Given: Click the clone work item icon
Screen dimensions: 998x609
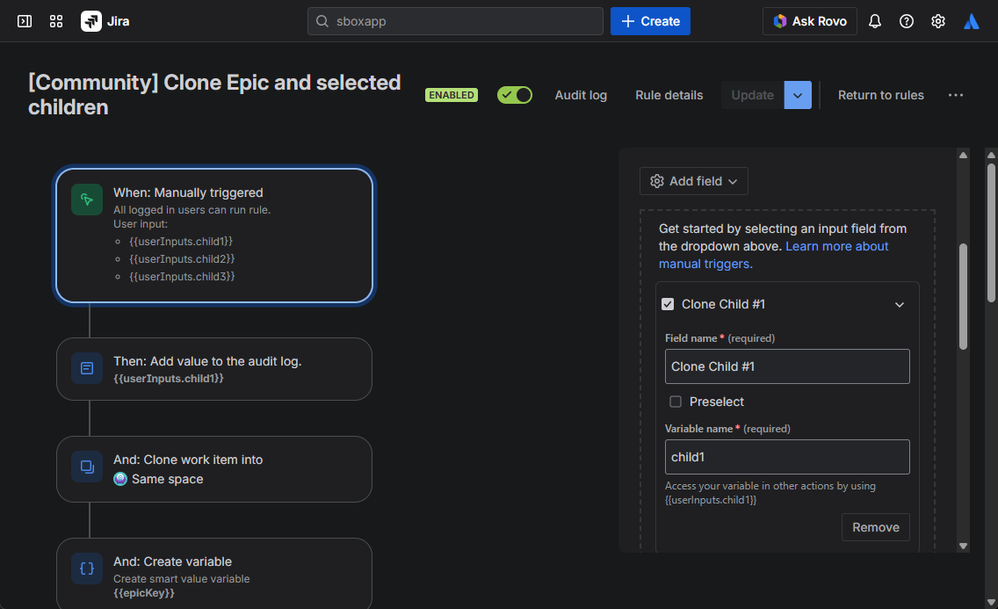Looking at the screenshot, I should click(x=87, y=467).
